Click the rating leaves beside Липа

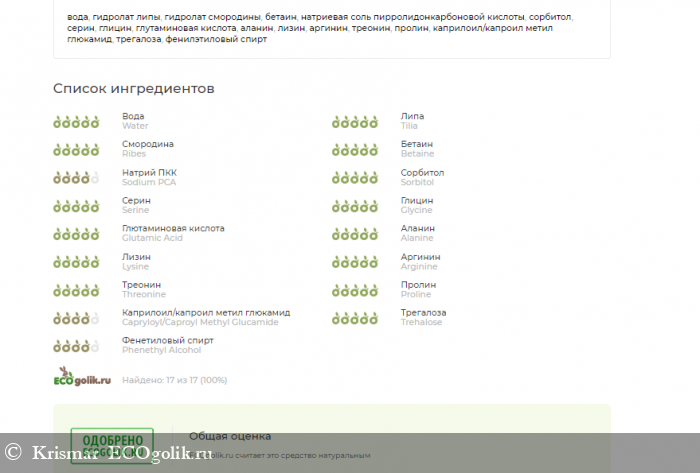tap(354, 122)
